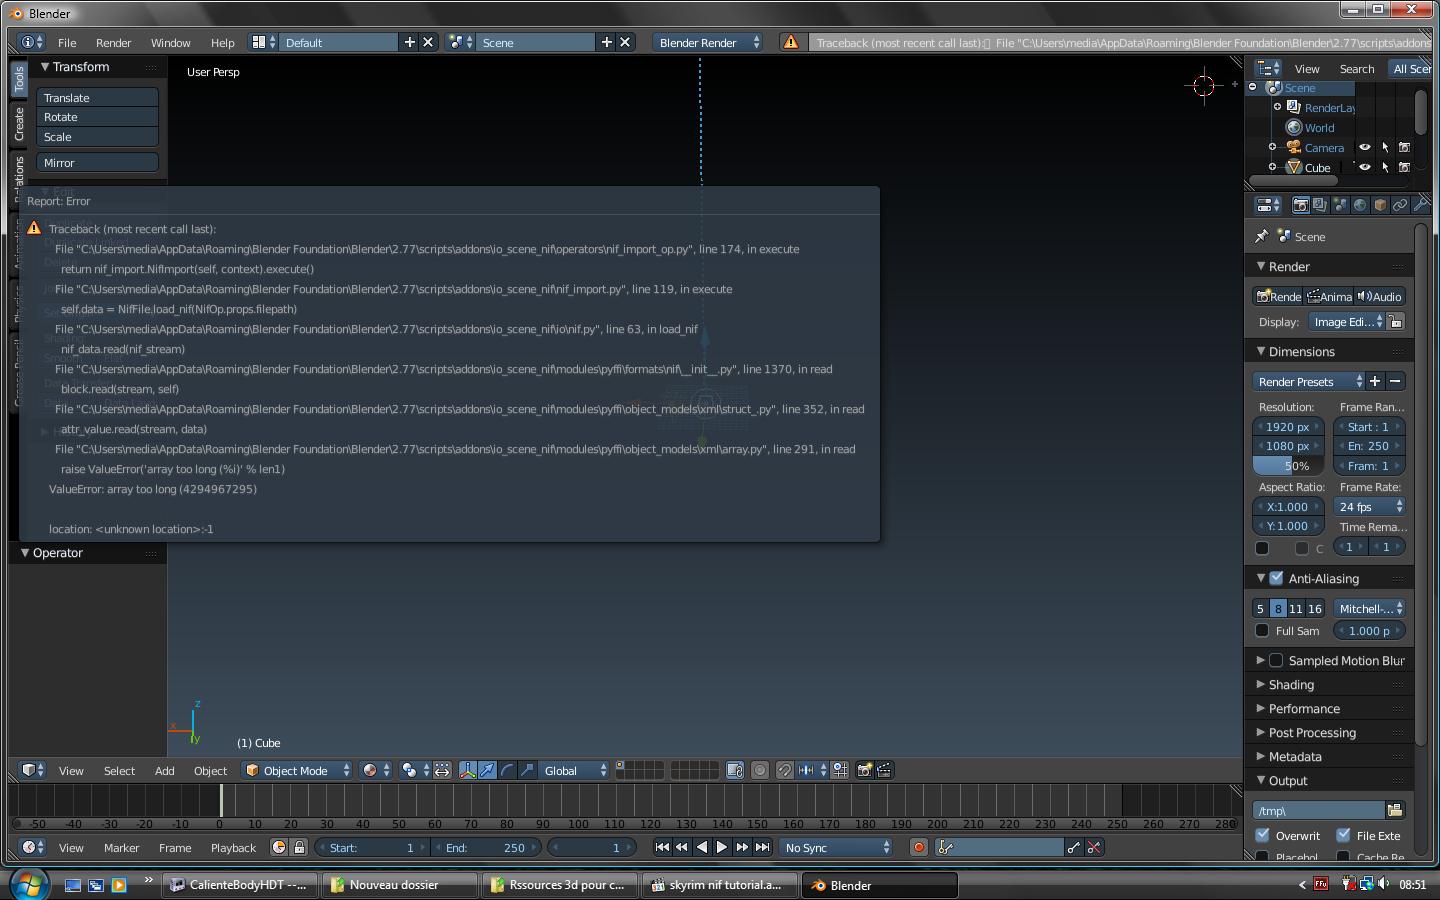Open the Render Presets dropdown
Image resolution: width=1440 pixels, height=900 pixels.
click(x=1309, y=381)
